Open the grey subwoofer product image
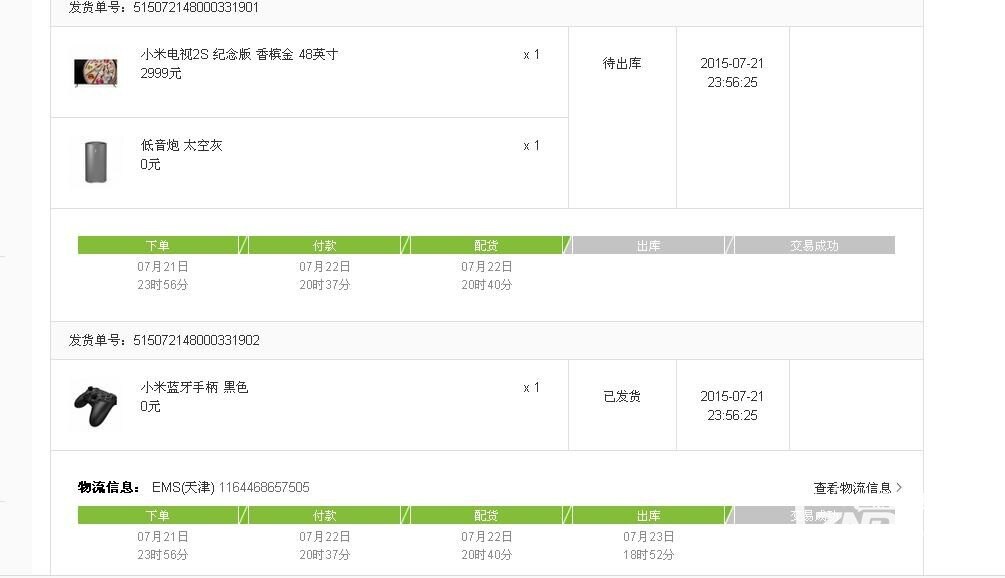Image resolution: width=1005 pixels, height=578 pixels. 96,162
